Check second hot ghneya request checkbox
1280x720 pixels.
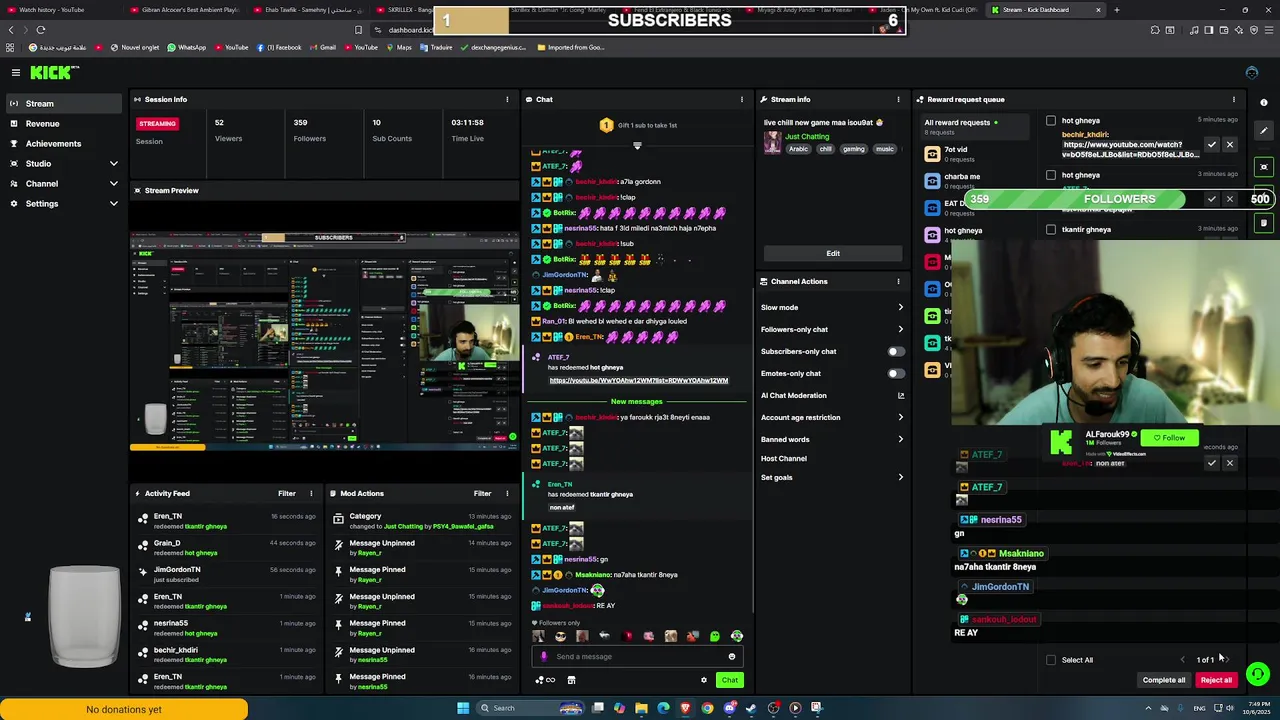(x=1051, y=175)
